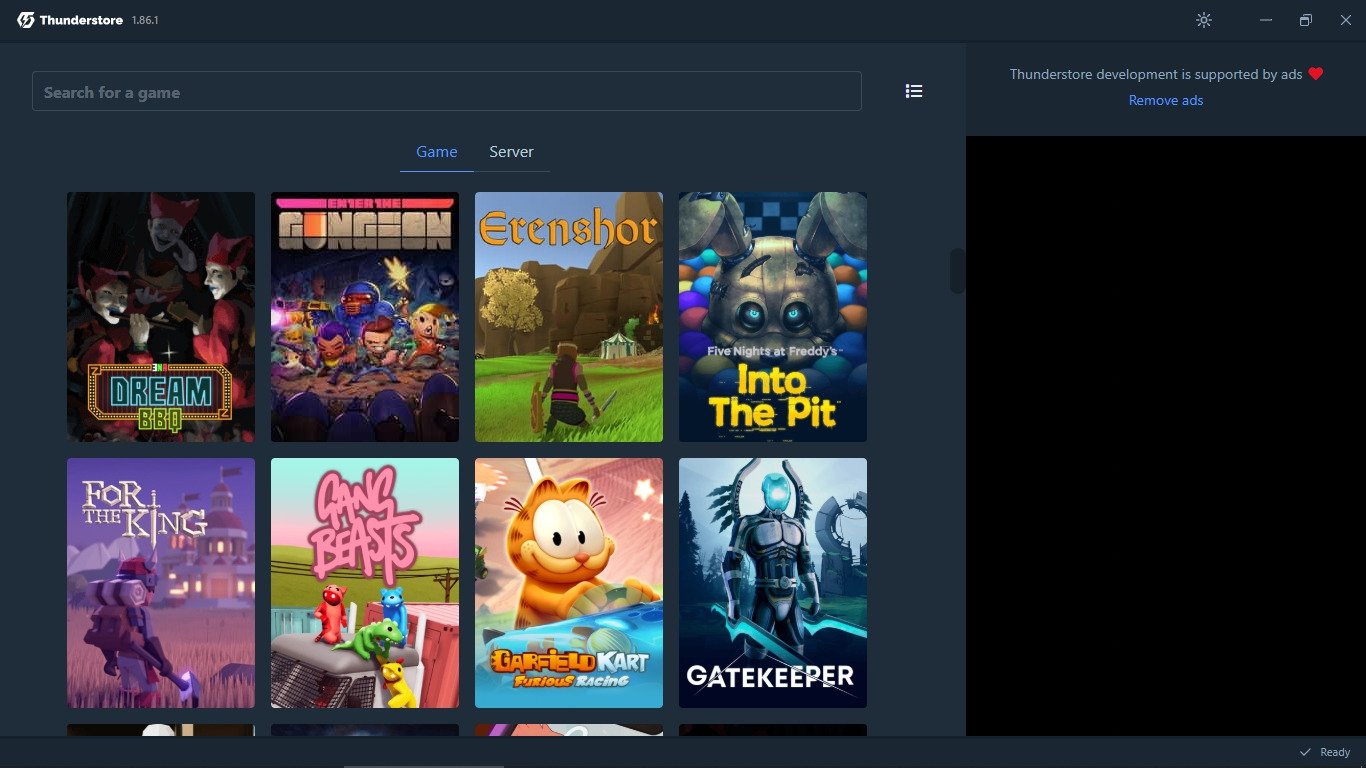Open FNAF Into The Pit game
The width and height of the screenshot is (1366, 768).
point(773,317)
